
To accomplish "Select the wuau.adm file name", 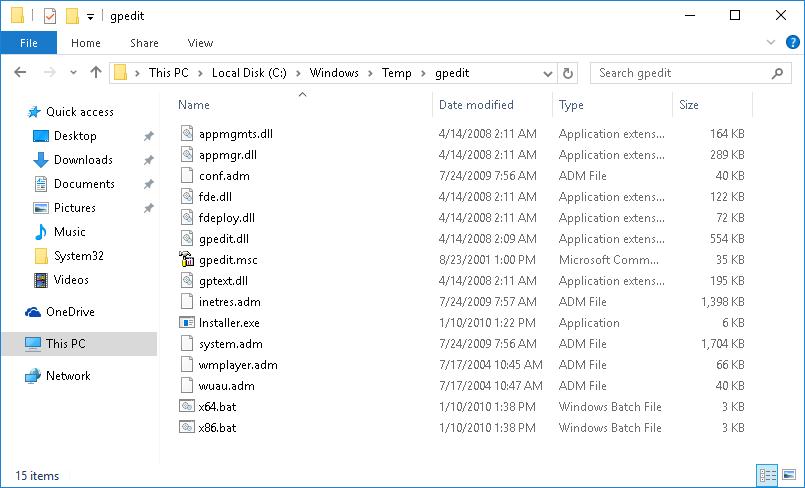I will [x=226, y=386].
